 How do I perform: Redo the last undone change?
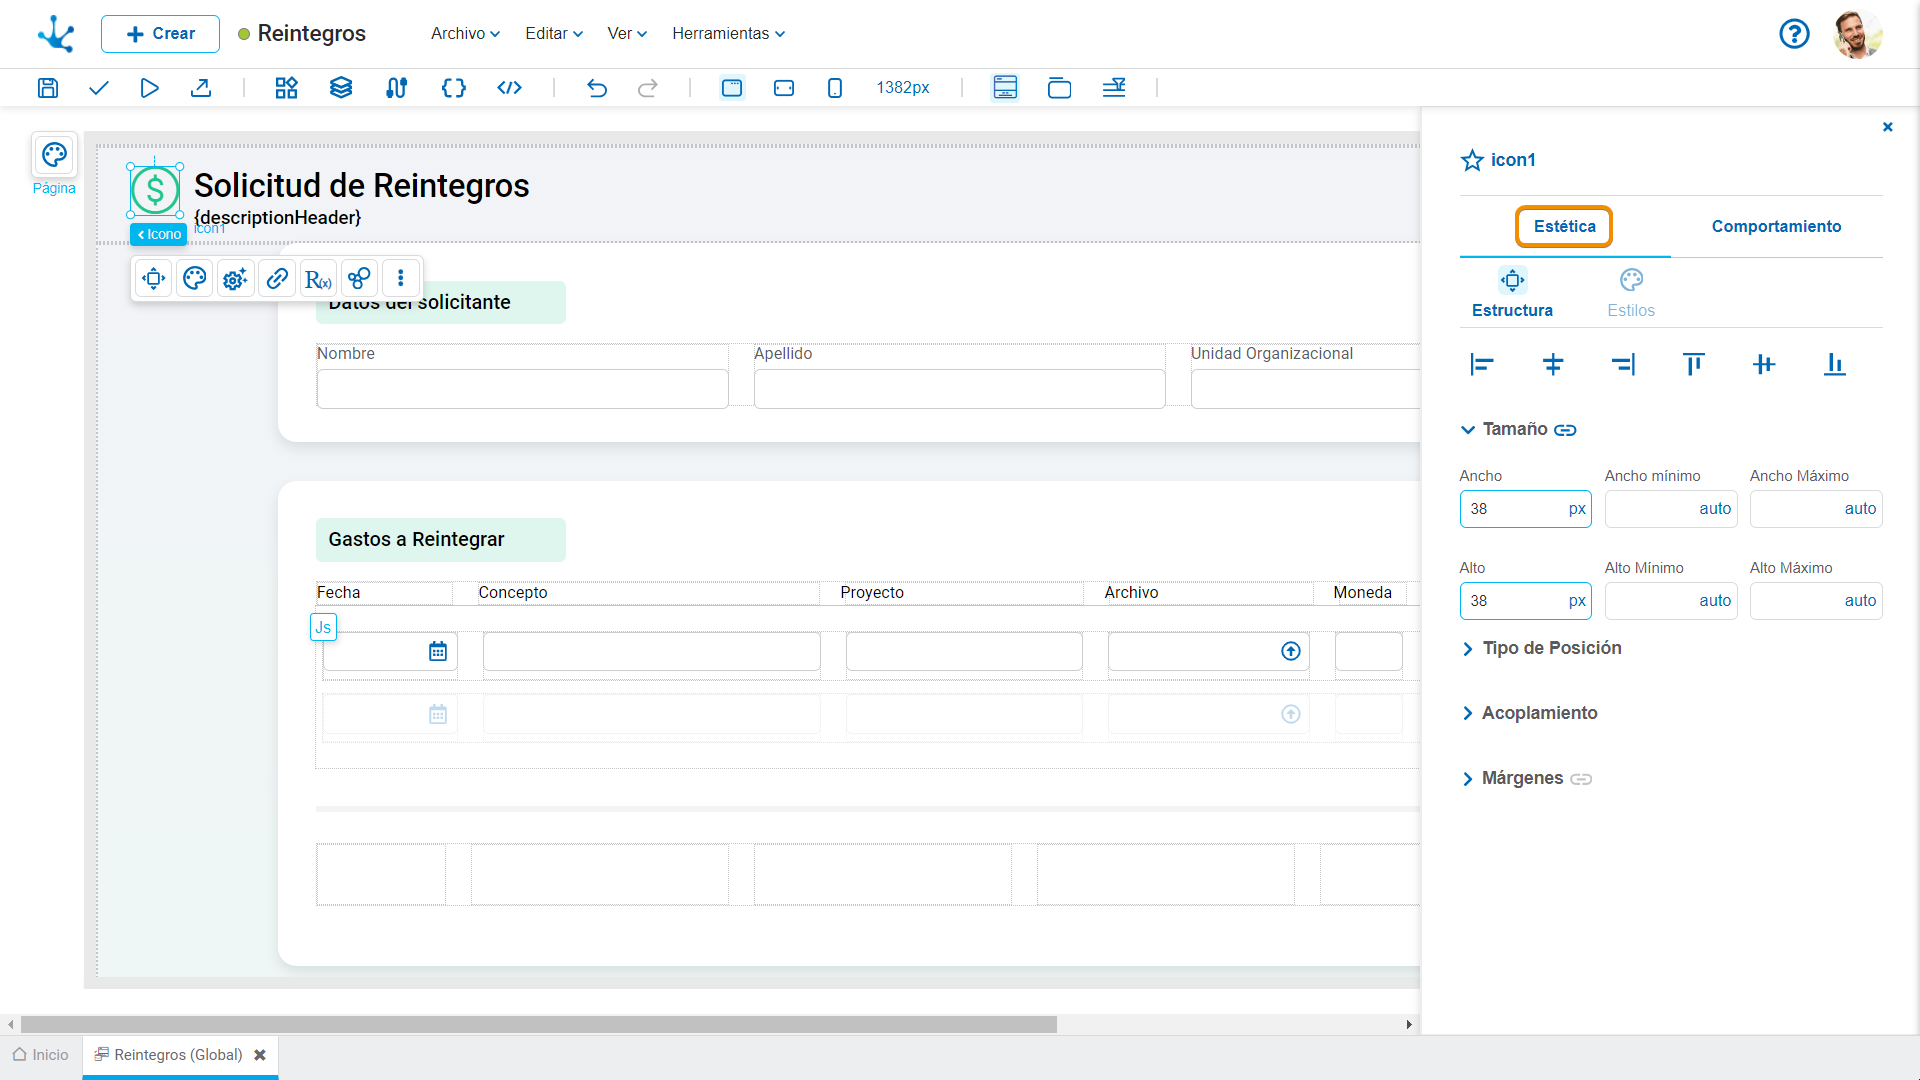[648, 88]
